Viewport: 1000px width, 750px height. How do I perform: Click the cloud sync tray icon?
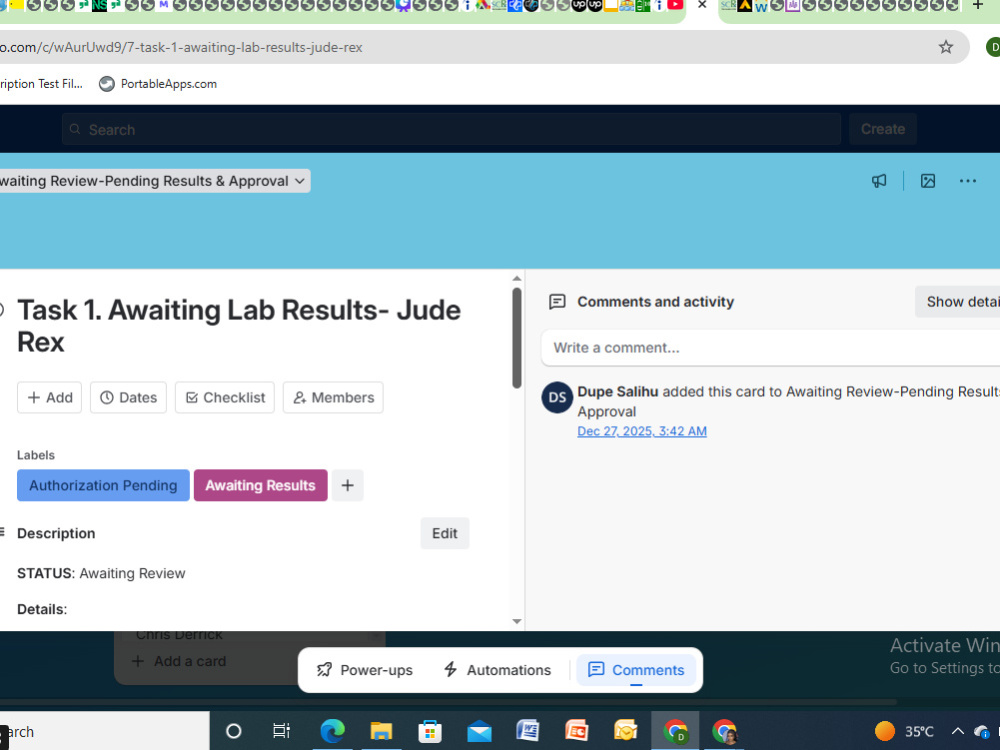pos(981,731)
